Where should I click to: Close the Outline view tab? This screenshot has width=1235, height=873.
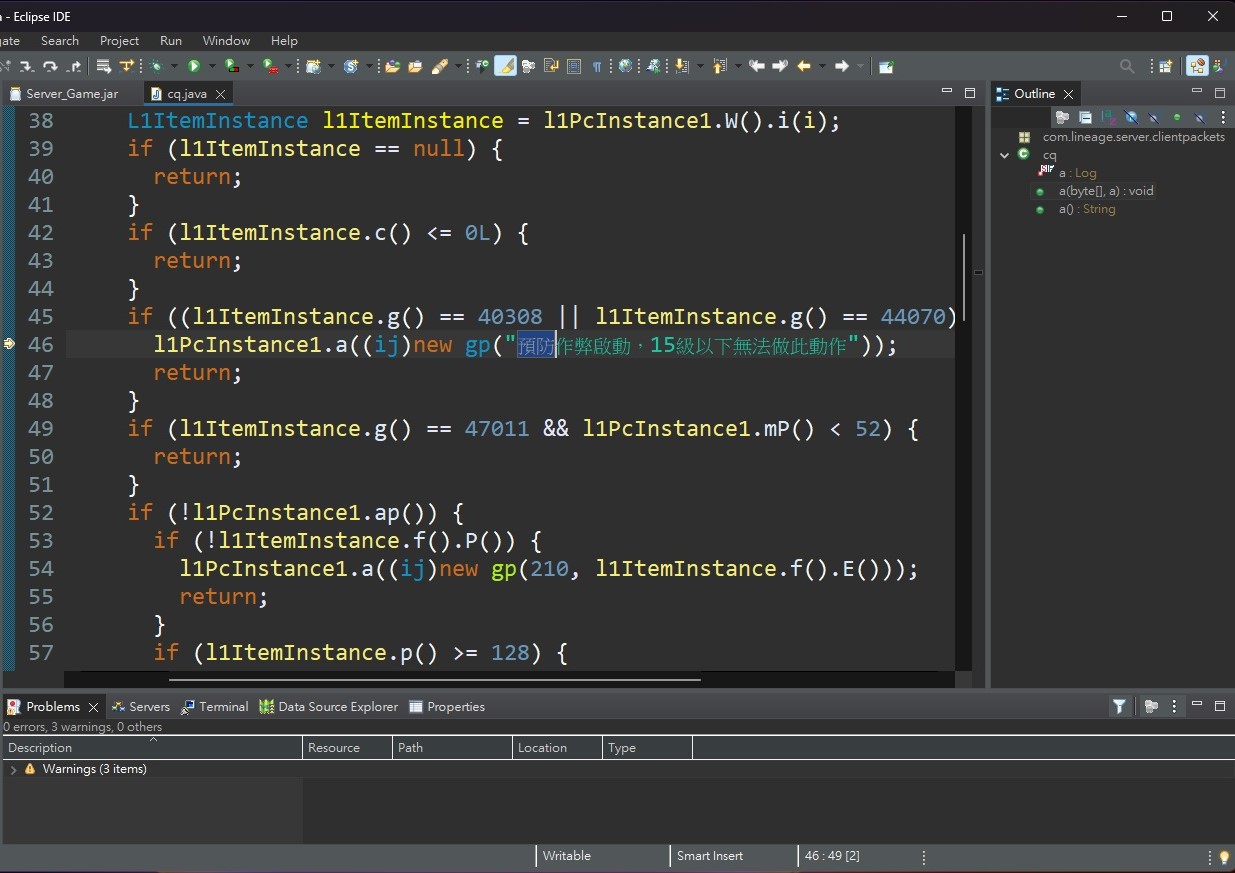click(x=1068, y=94)
